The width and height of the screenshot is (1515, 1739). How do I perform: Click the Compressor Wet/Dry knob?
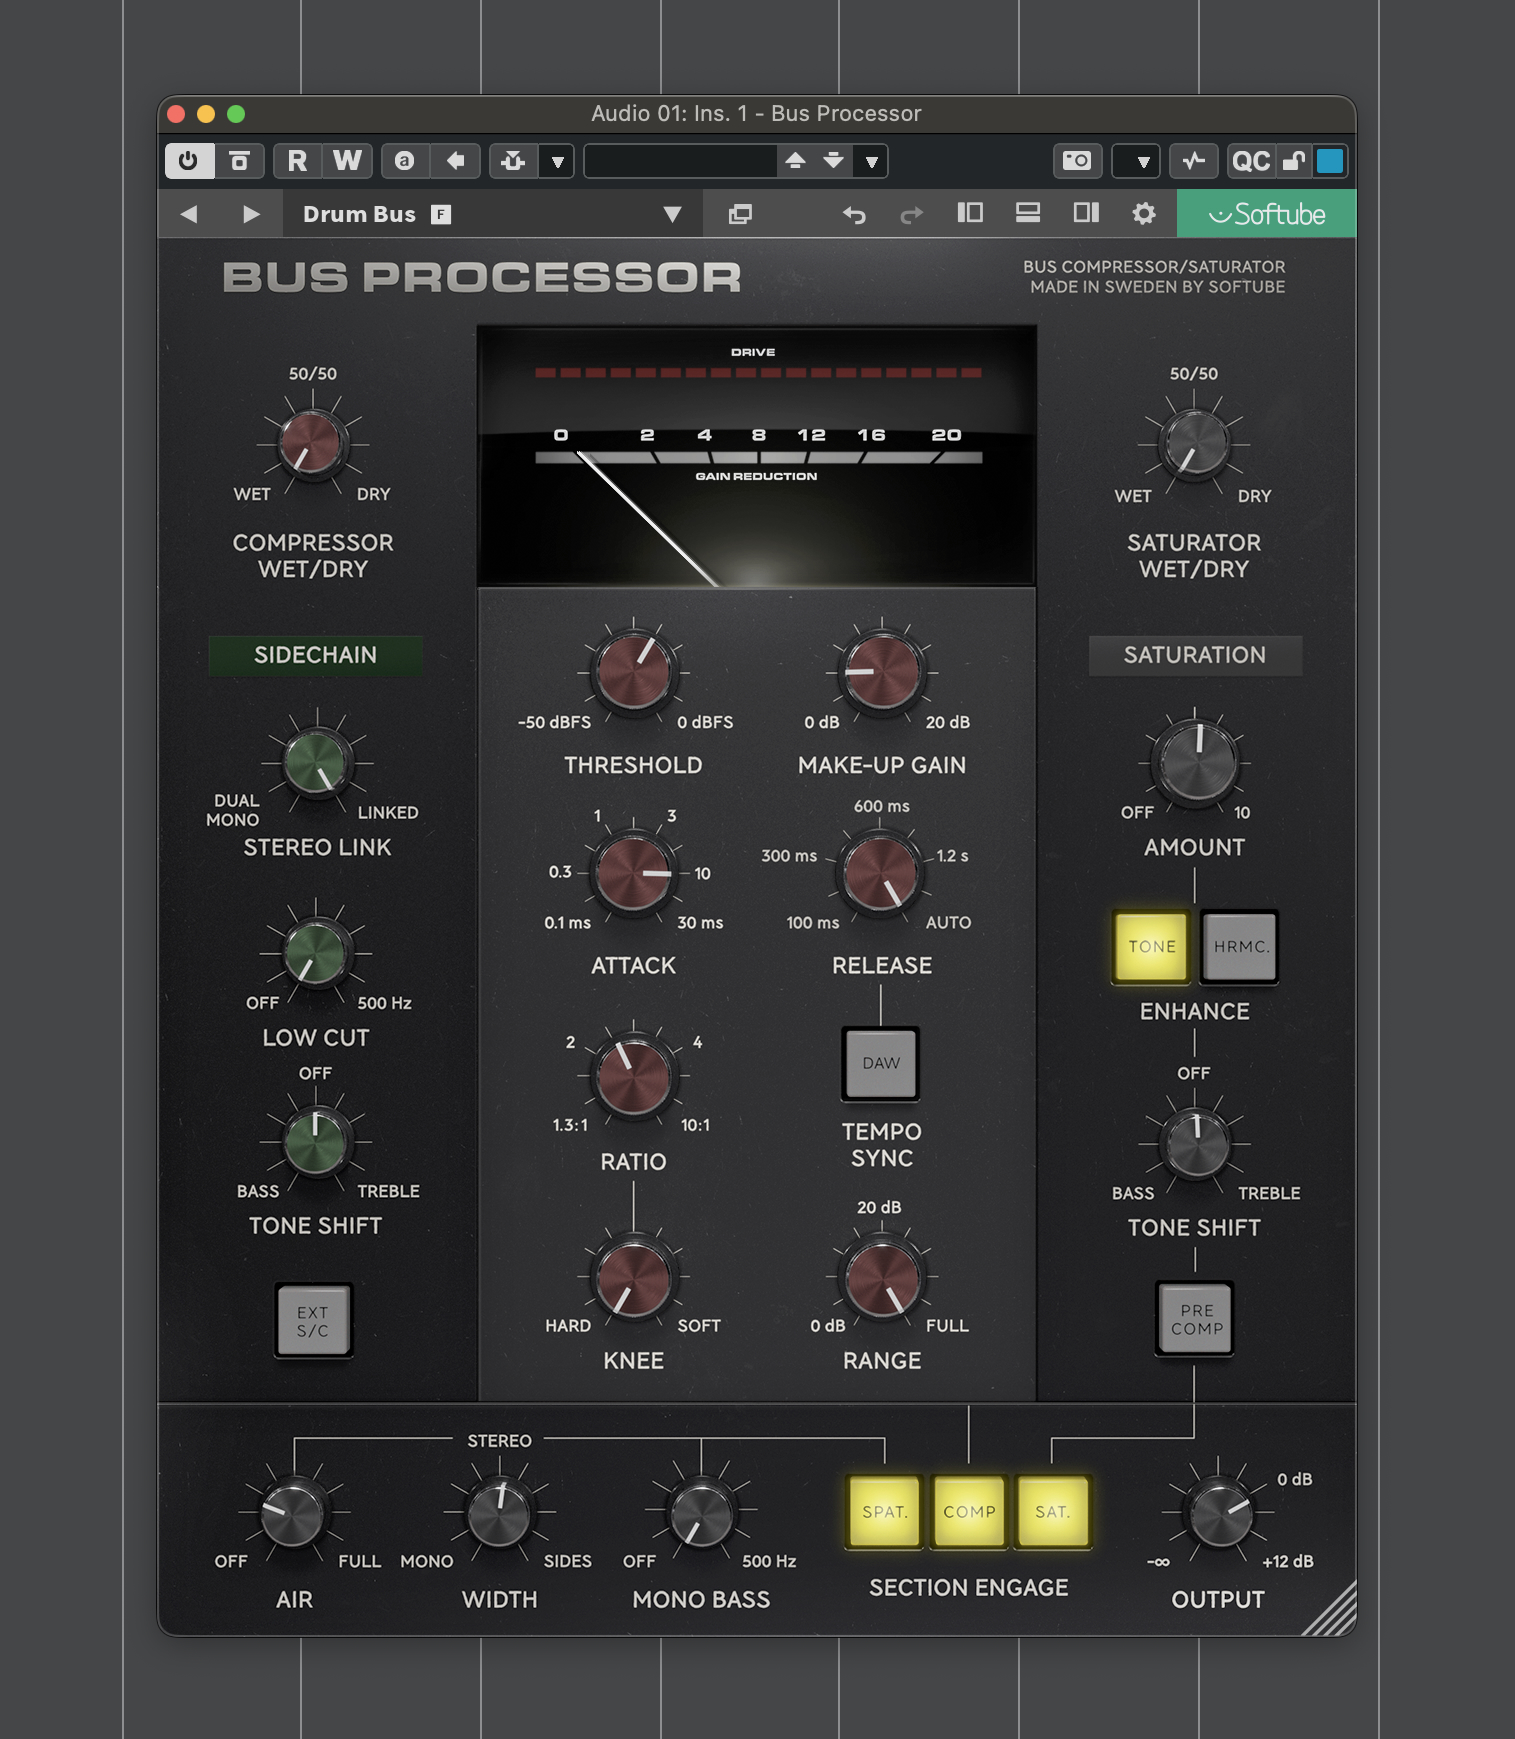point(311,443)
